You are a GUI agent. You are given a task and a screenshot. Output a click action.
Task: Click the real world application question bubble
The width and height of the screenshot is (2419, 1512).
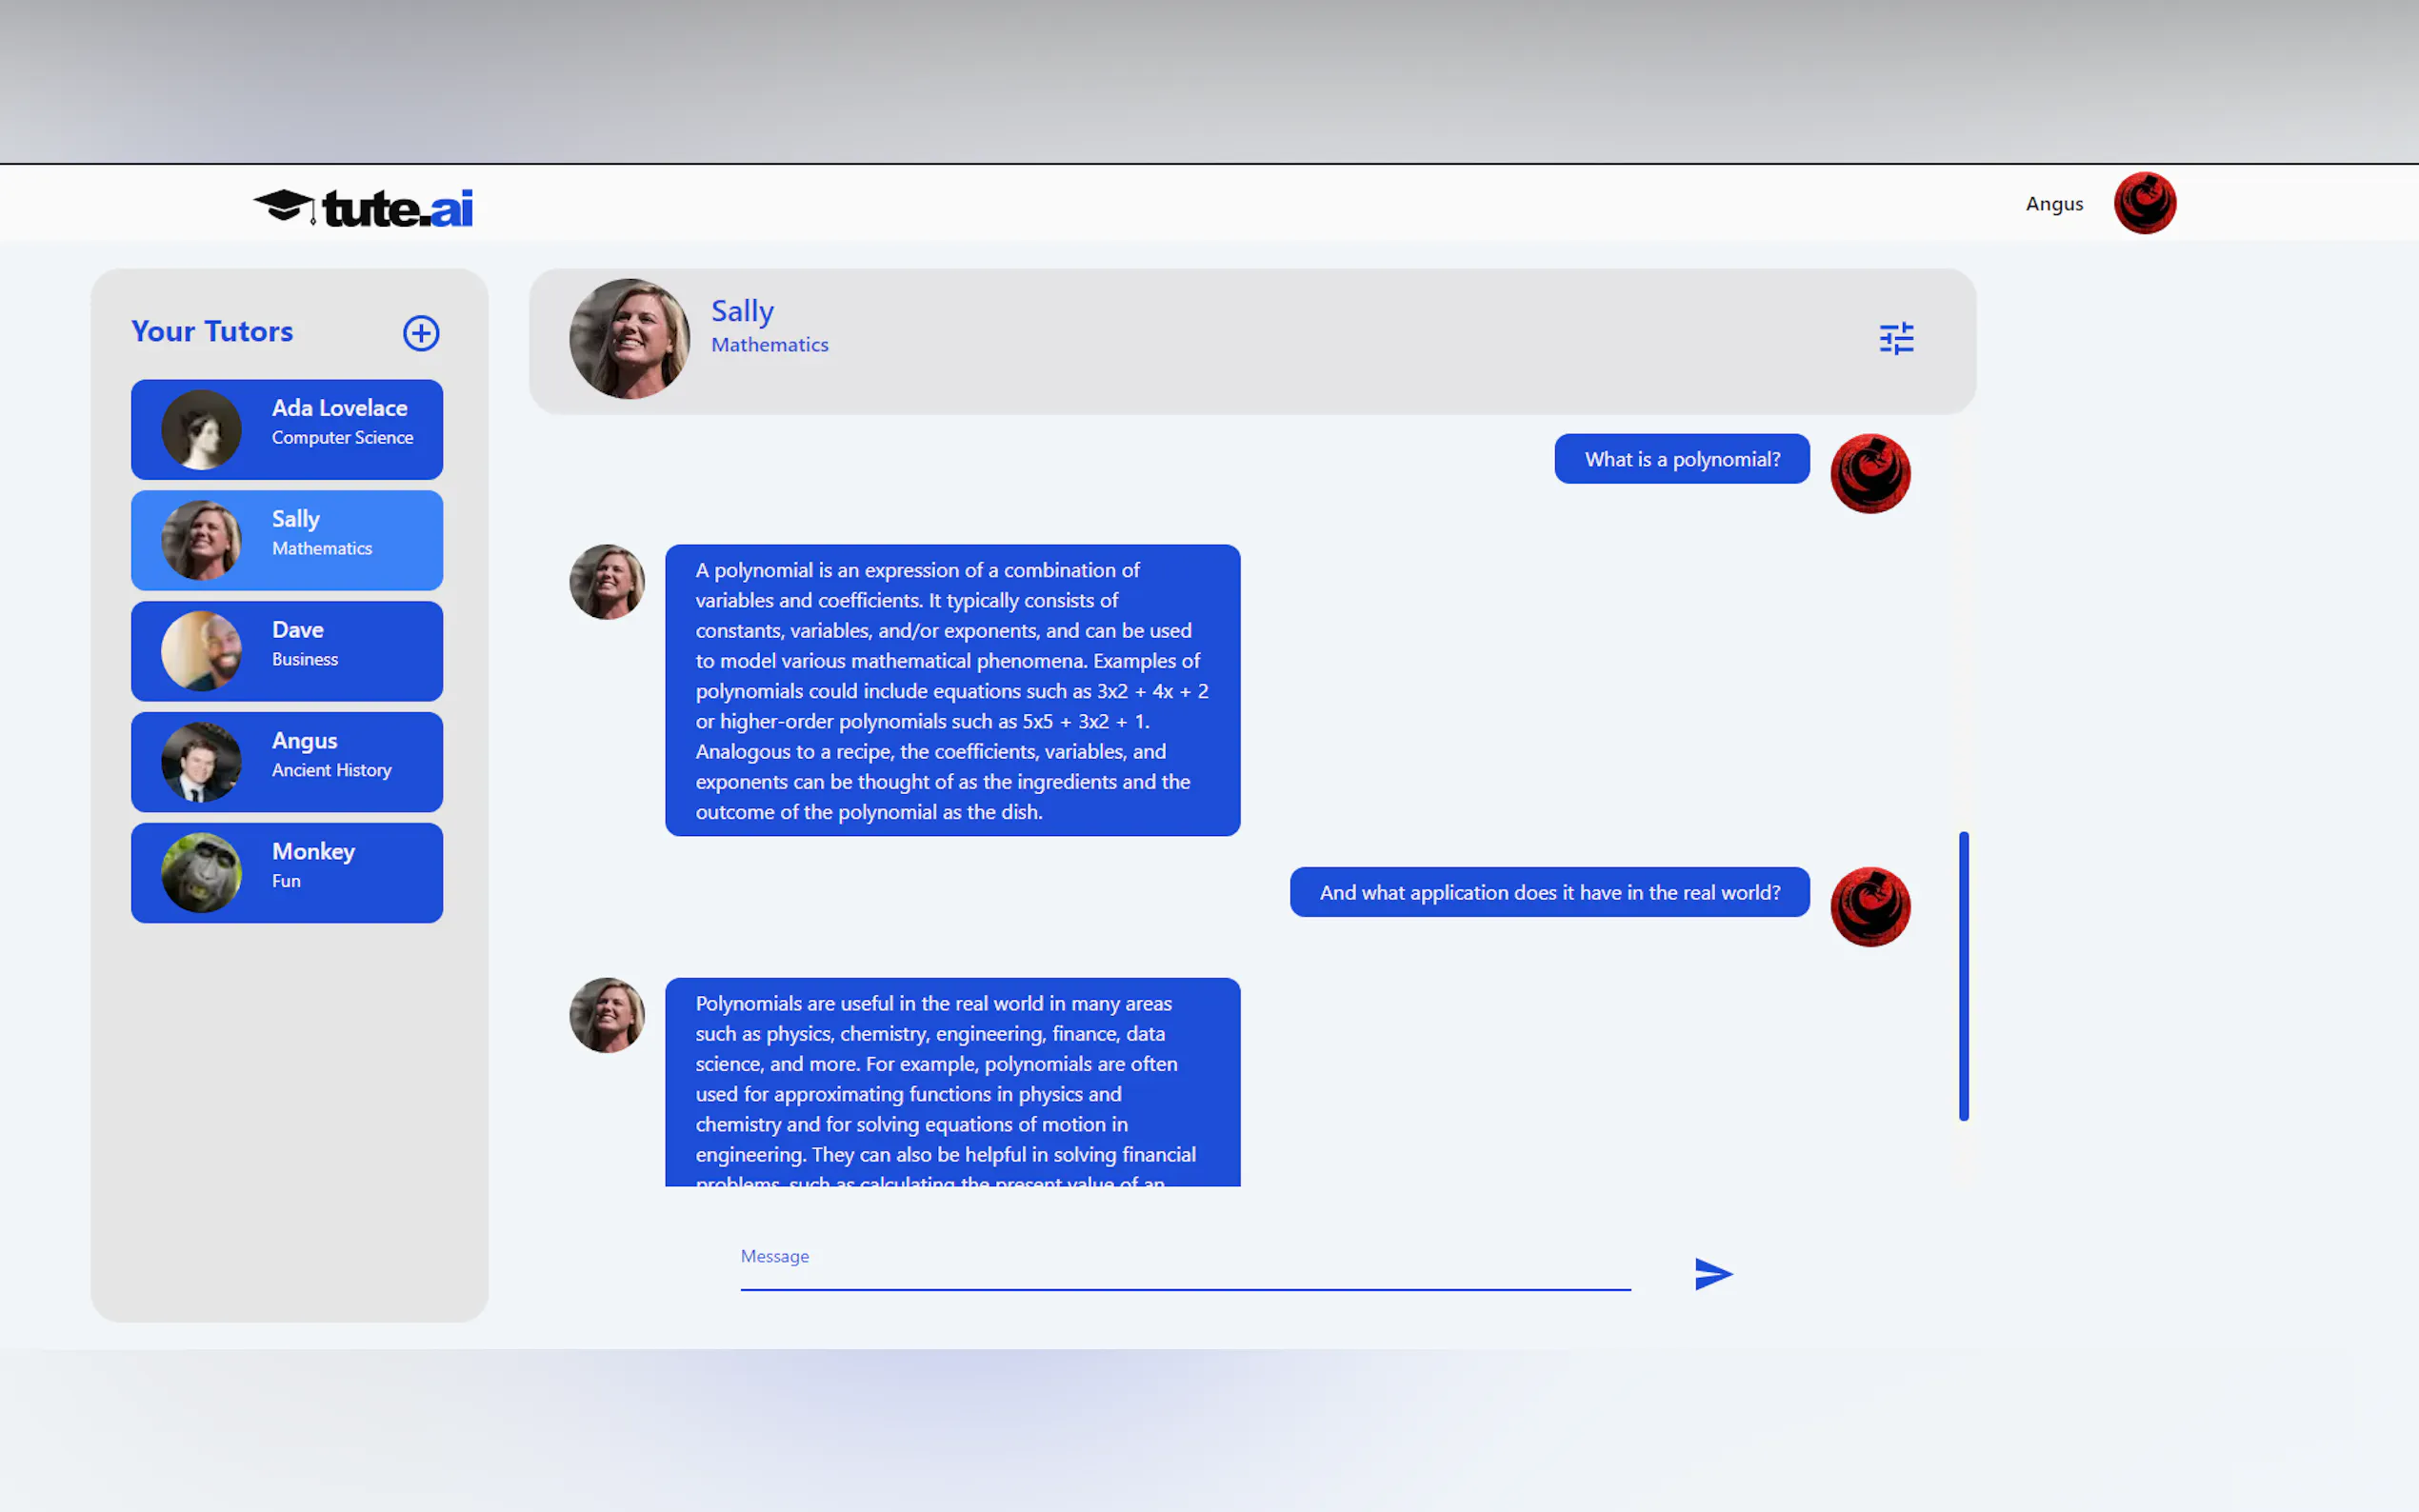[x=1549, y=892]
